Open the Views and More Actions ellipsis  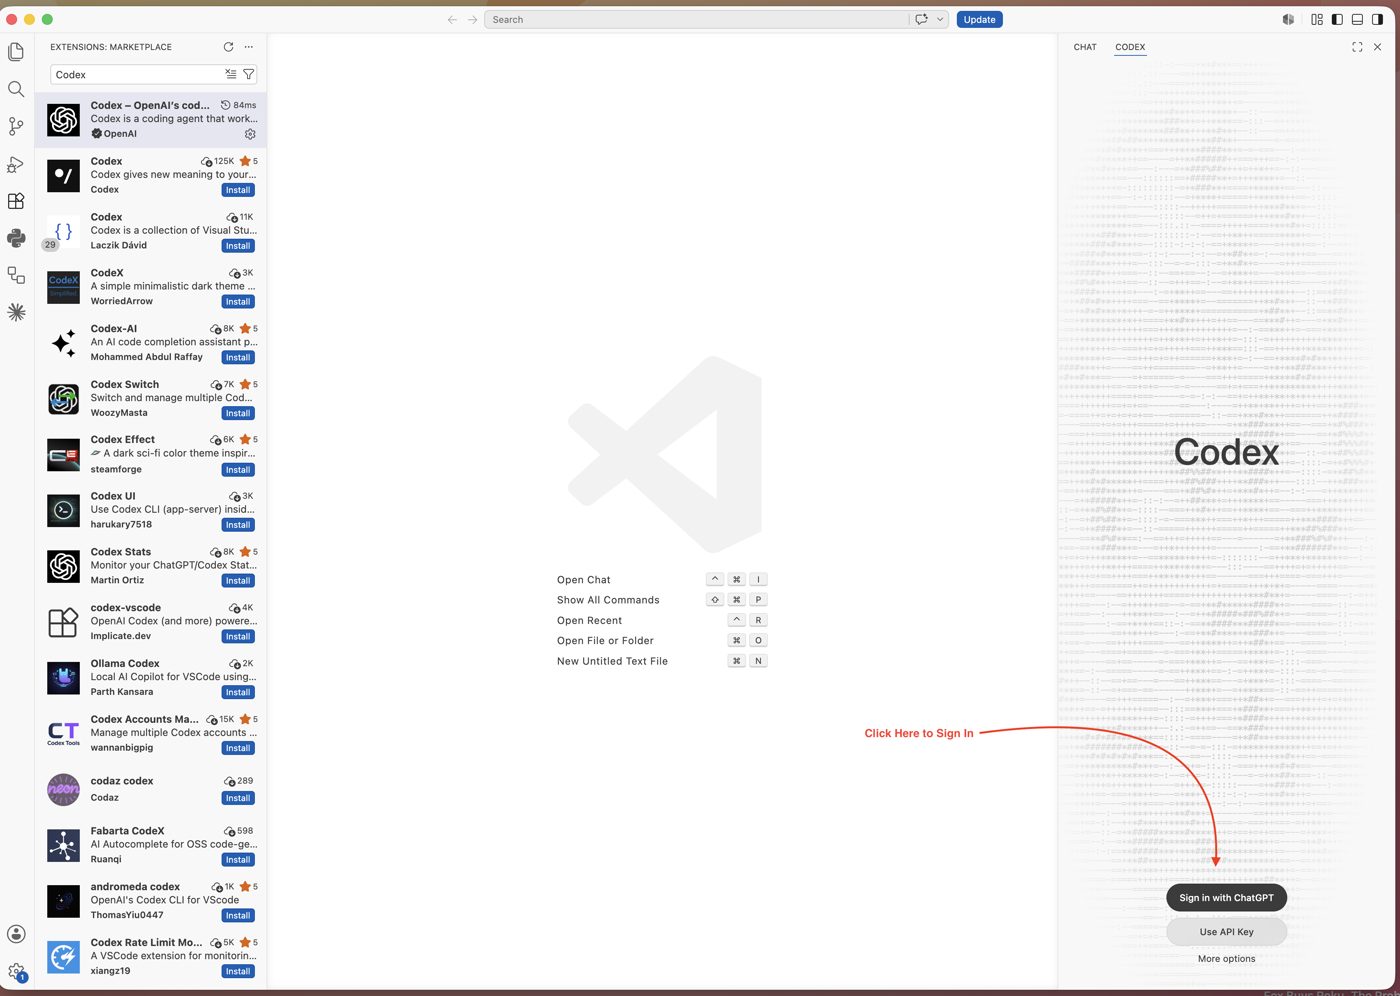pos(249,47)
